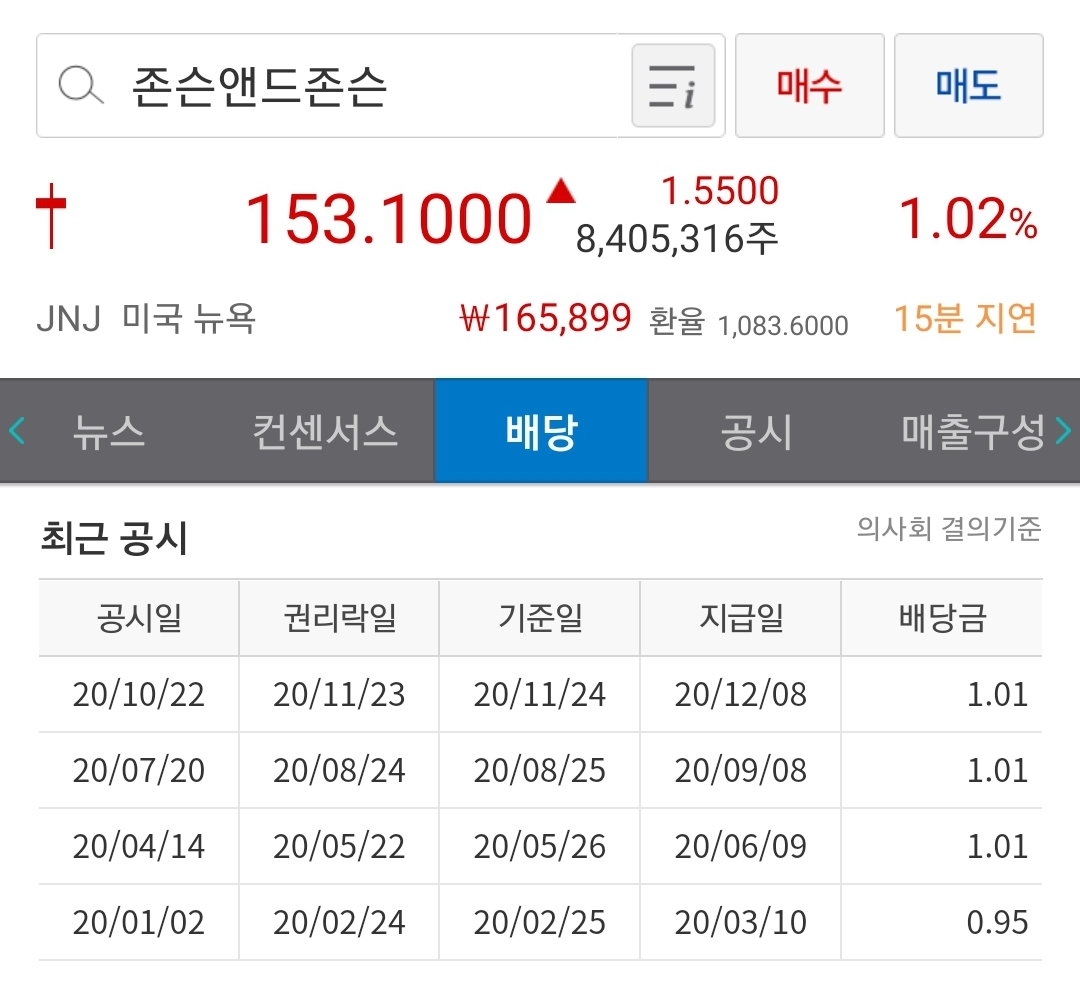Click the magnifier search icon
Screen dimensions: 1080x996
pyautogui.click(x=81, y=85)
